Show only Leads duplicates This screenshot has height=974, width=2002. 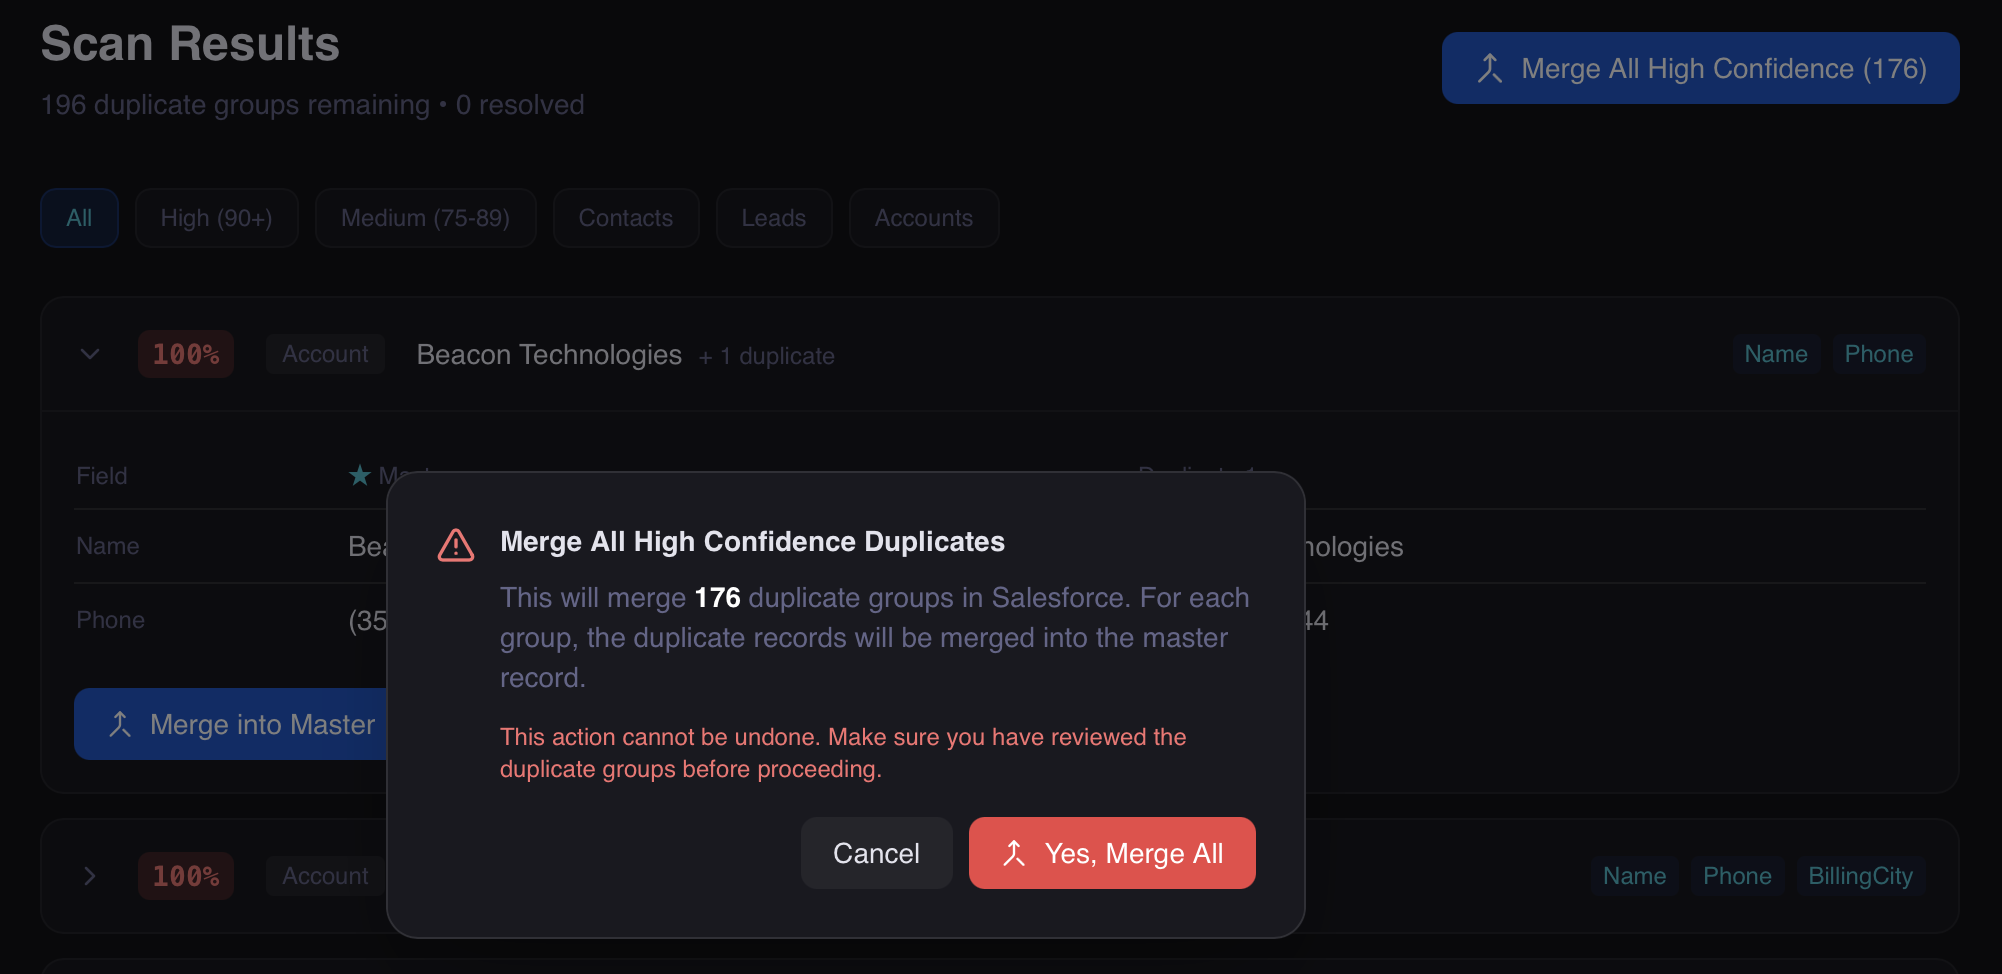(773, 218)
